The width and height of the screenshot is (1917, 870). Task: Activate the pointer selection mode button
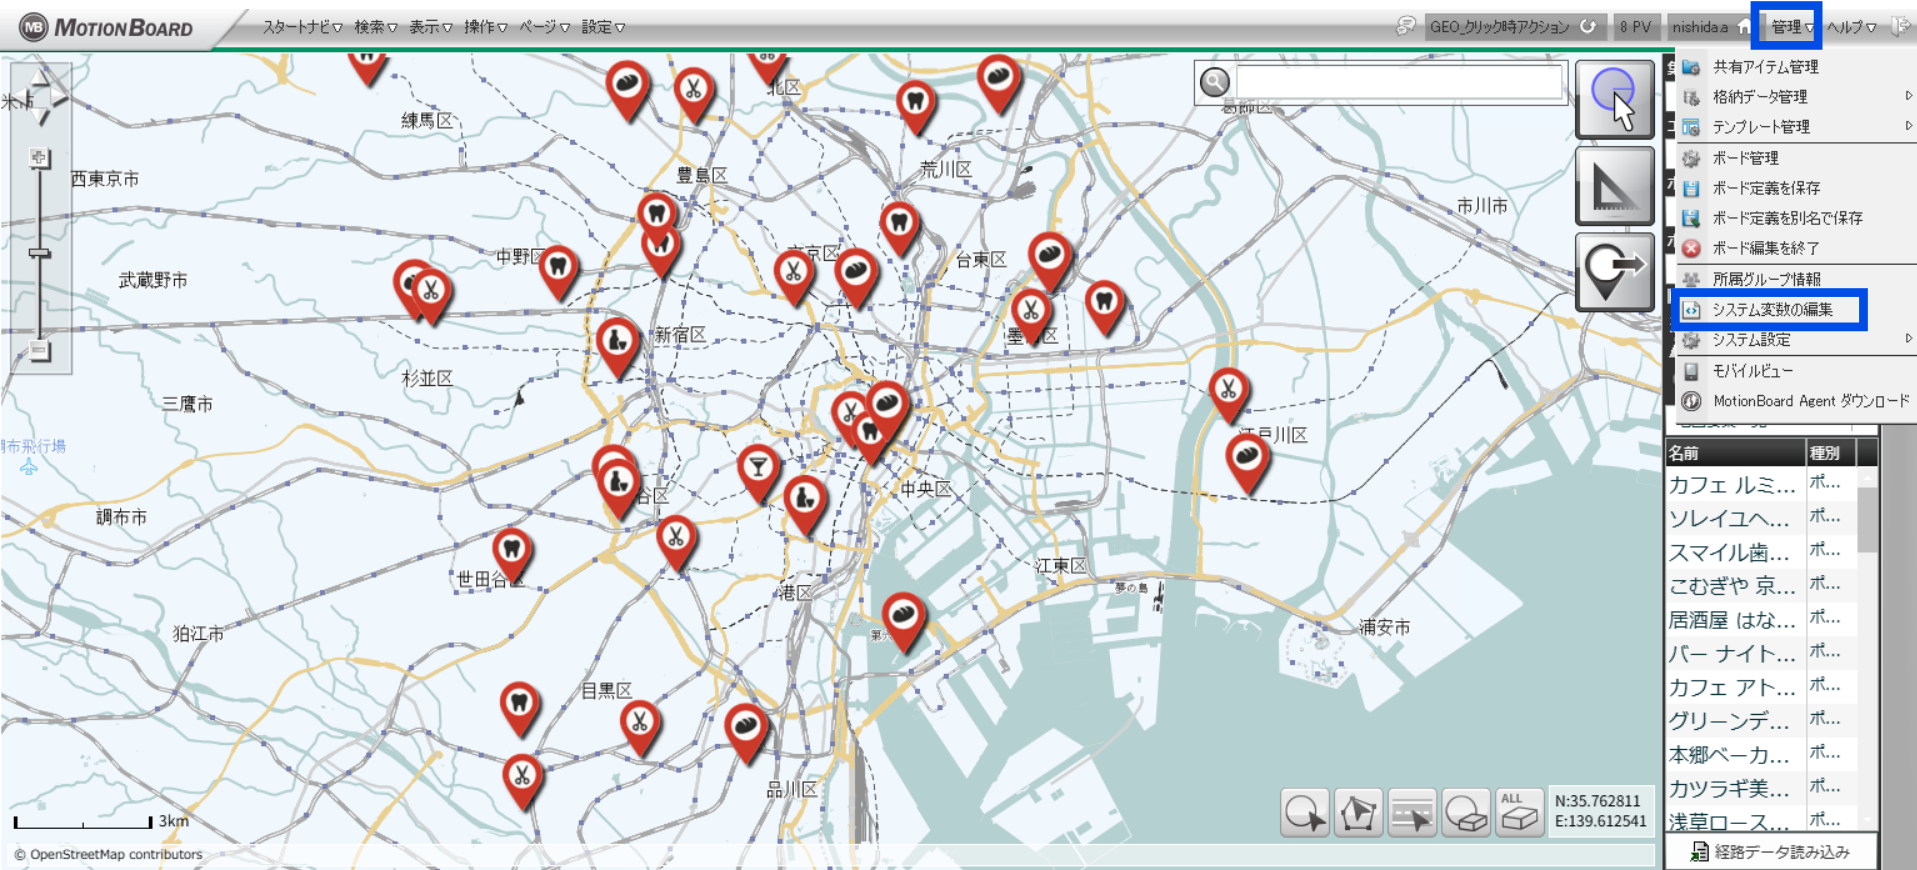tap(1614, 99)
